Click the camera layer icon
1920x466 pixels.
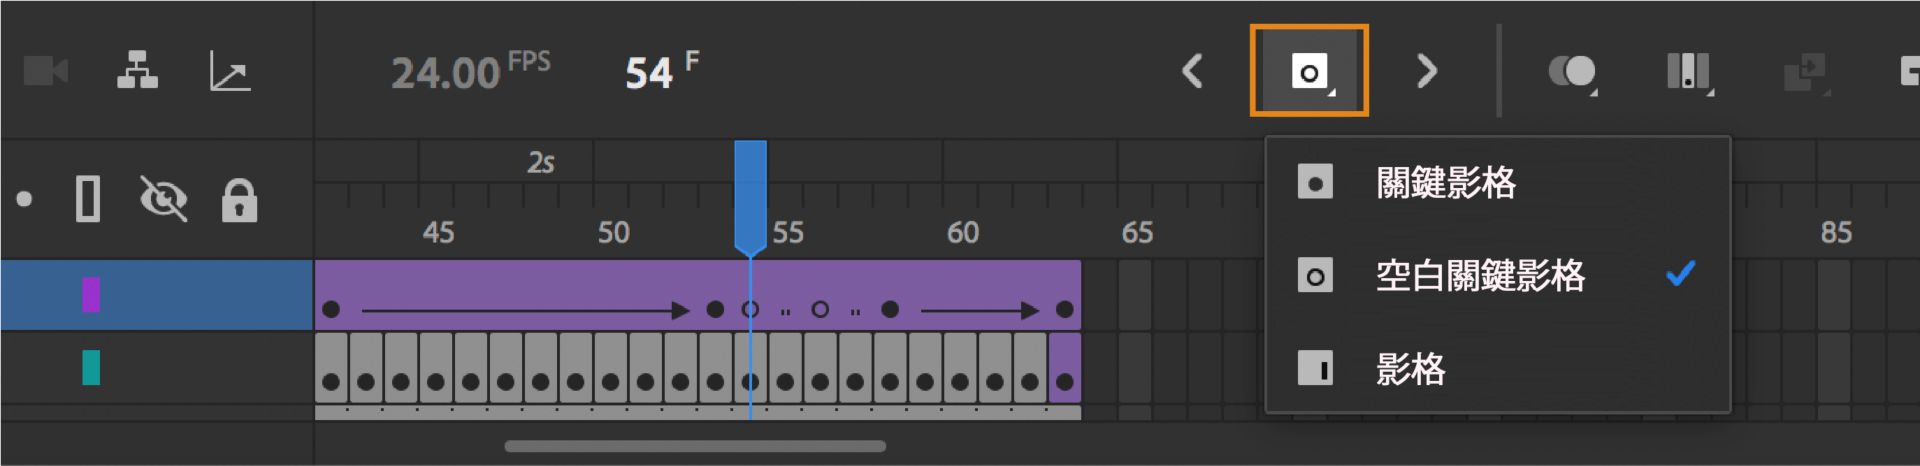(45, 72)
